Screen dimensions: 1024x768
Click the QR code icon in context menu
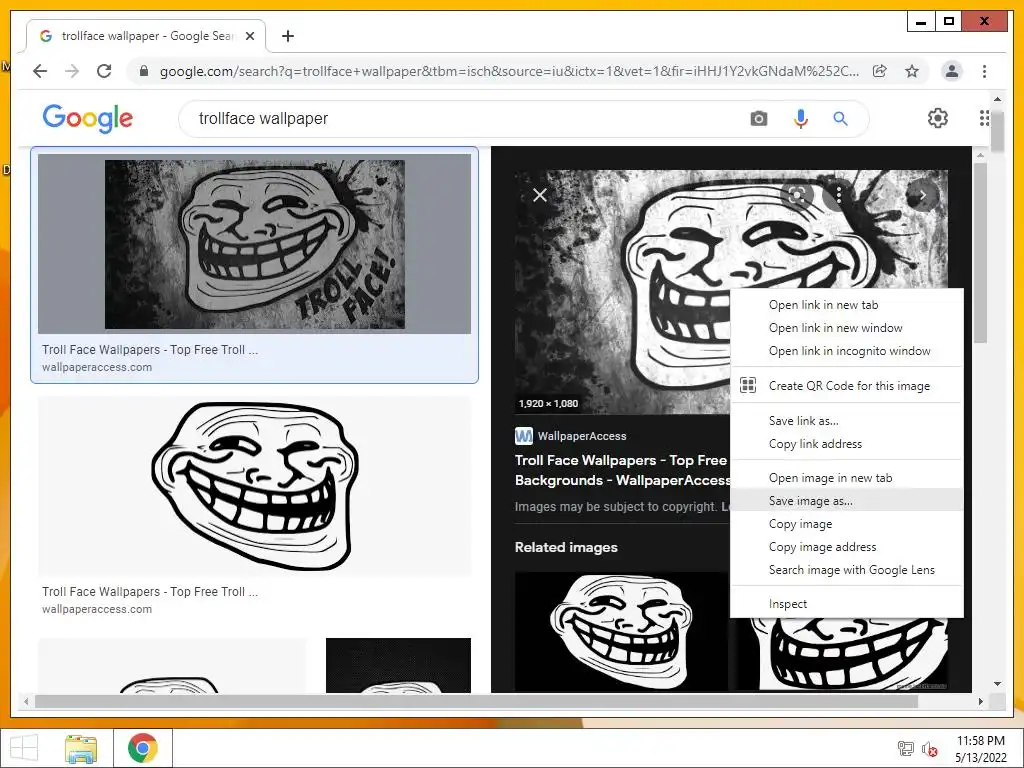tap(748, 385)
